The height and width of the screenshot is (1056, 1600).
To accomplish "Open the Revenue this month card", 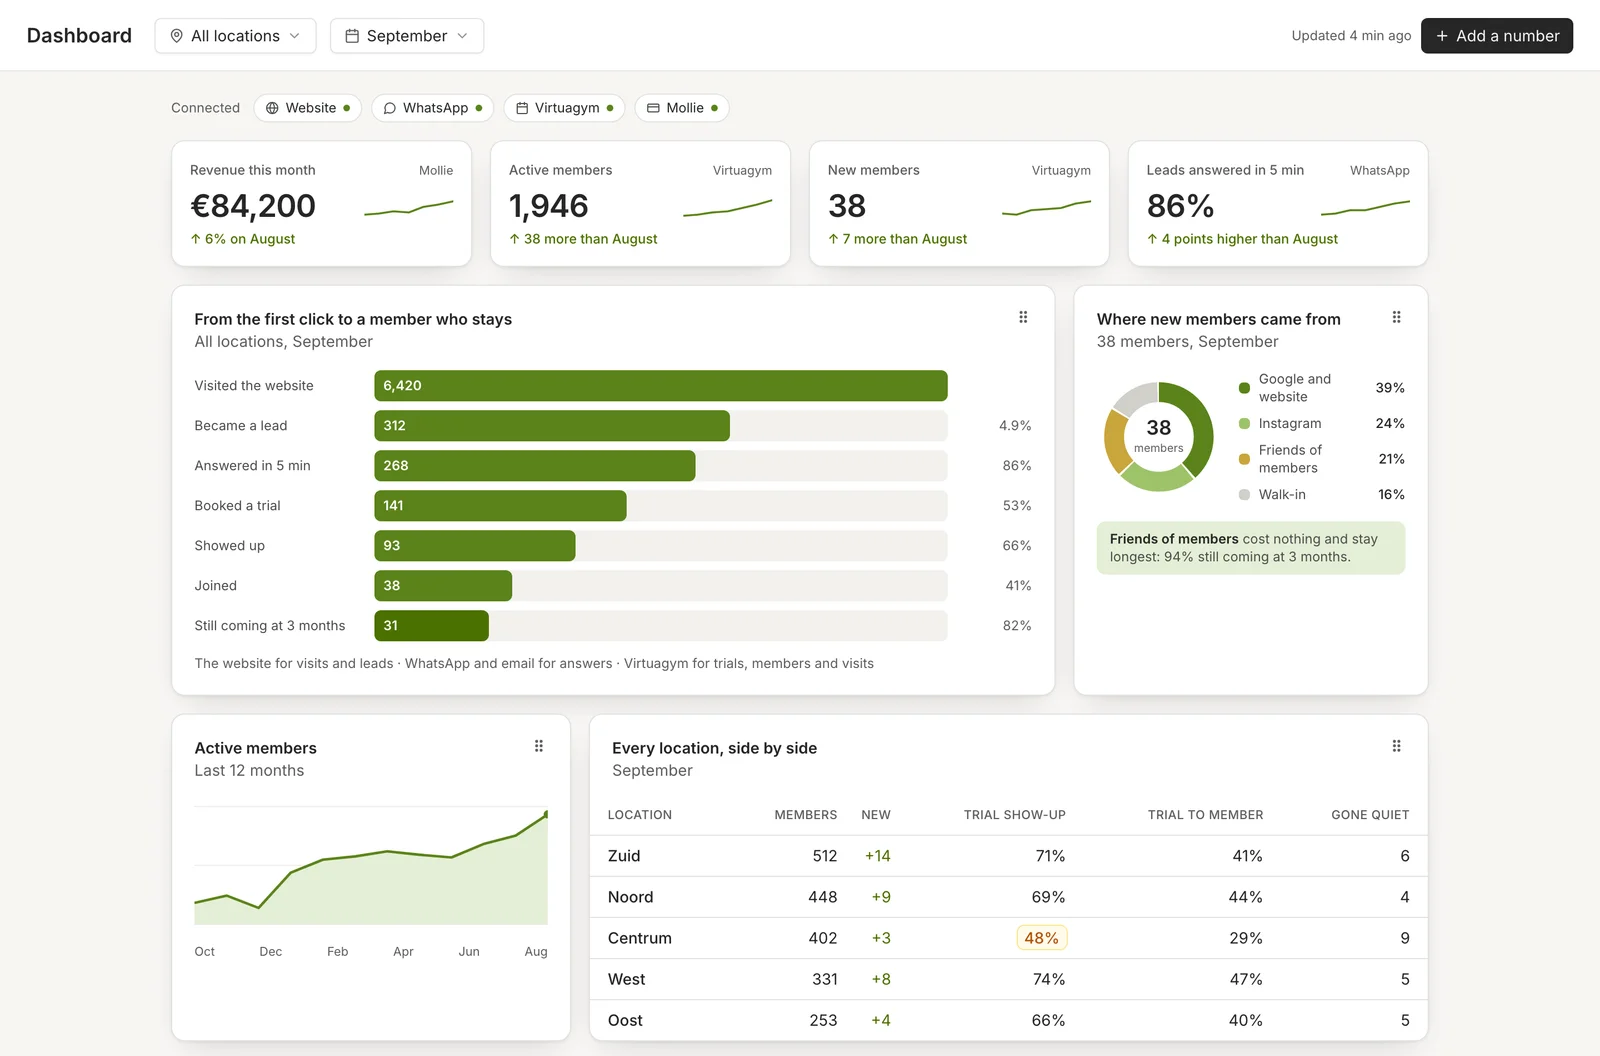I will pos(321,204).
